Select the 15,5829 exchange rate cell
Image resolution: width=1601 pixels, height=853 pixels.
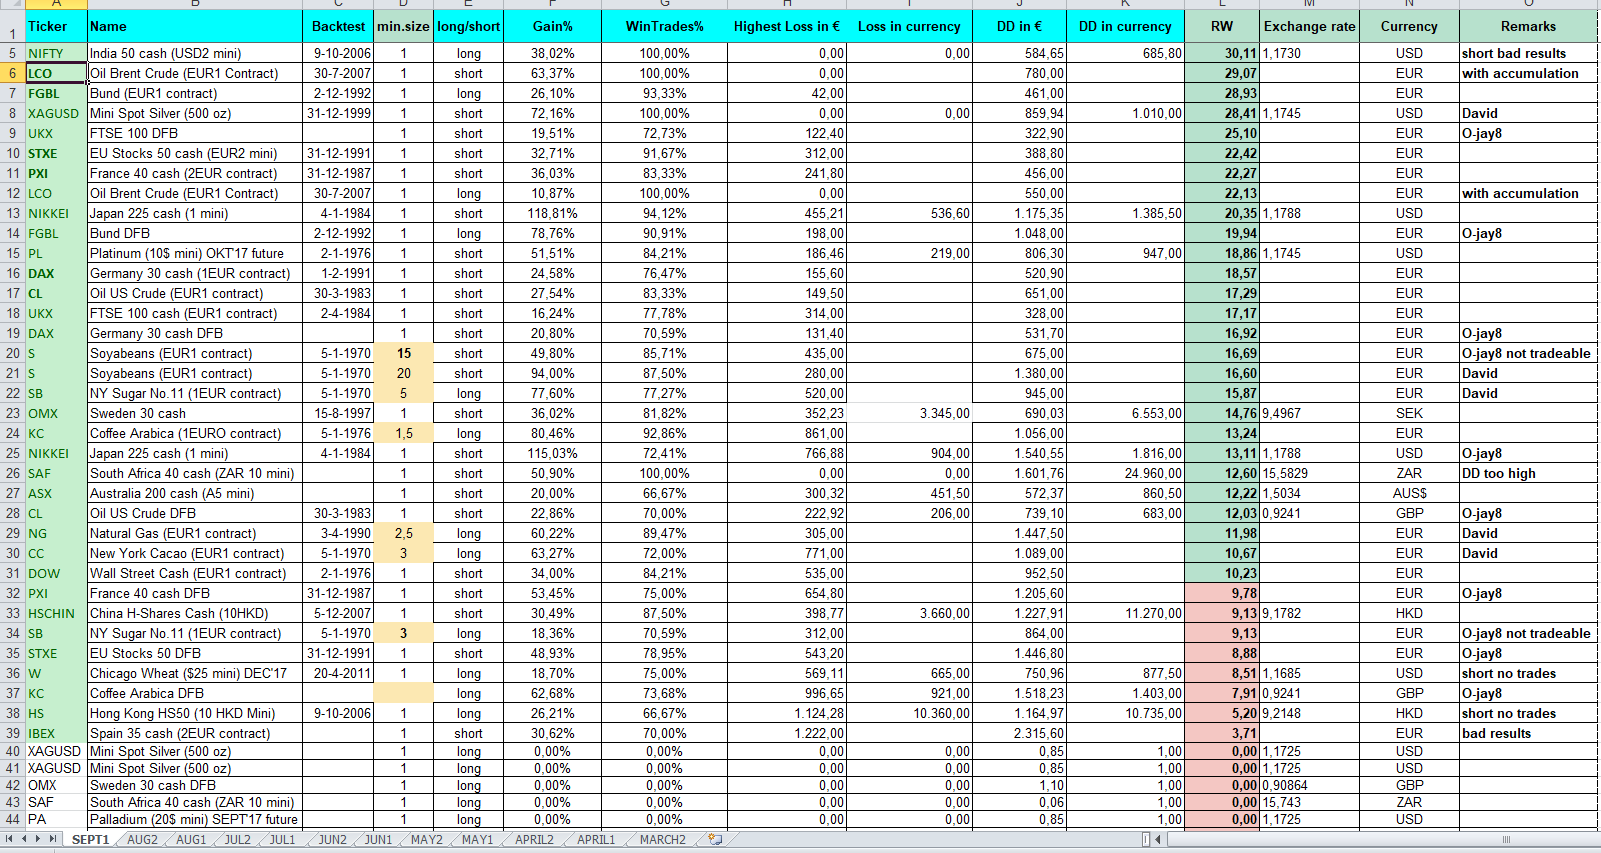tap(1309, 473)
